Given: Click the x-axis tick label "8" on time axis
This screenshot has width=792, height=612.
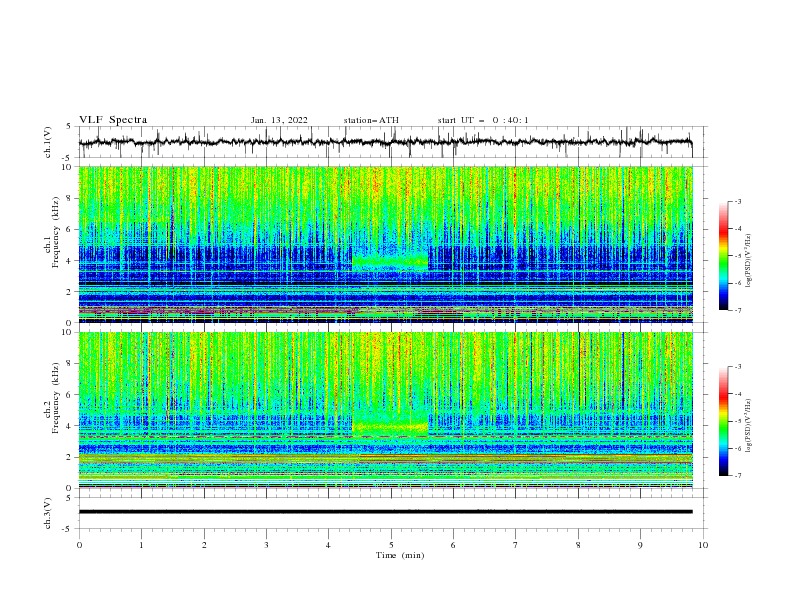Looking at the screenshot, I should pos(578,545).
